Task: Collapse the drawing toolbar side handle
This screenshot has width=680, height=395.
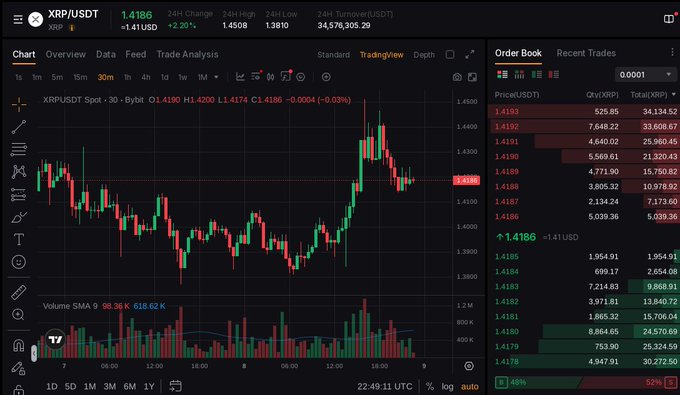Action: click(34, 353)
